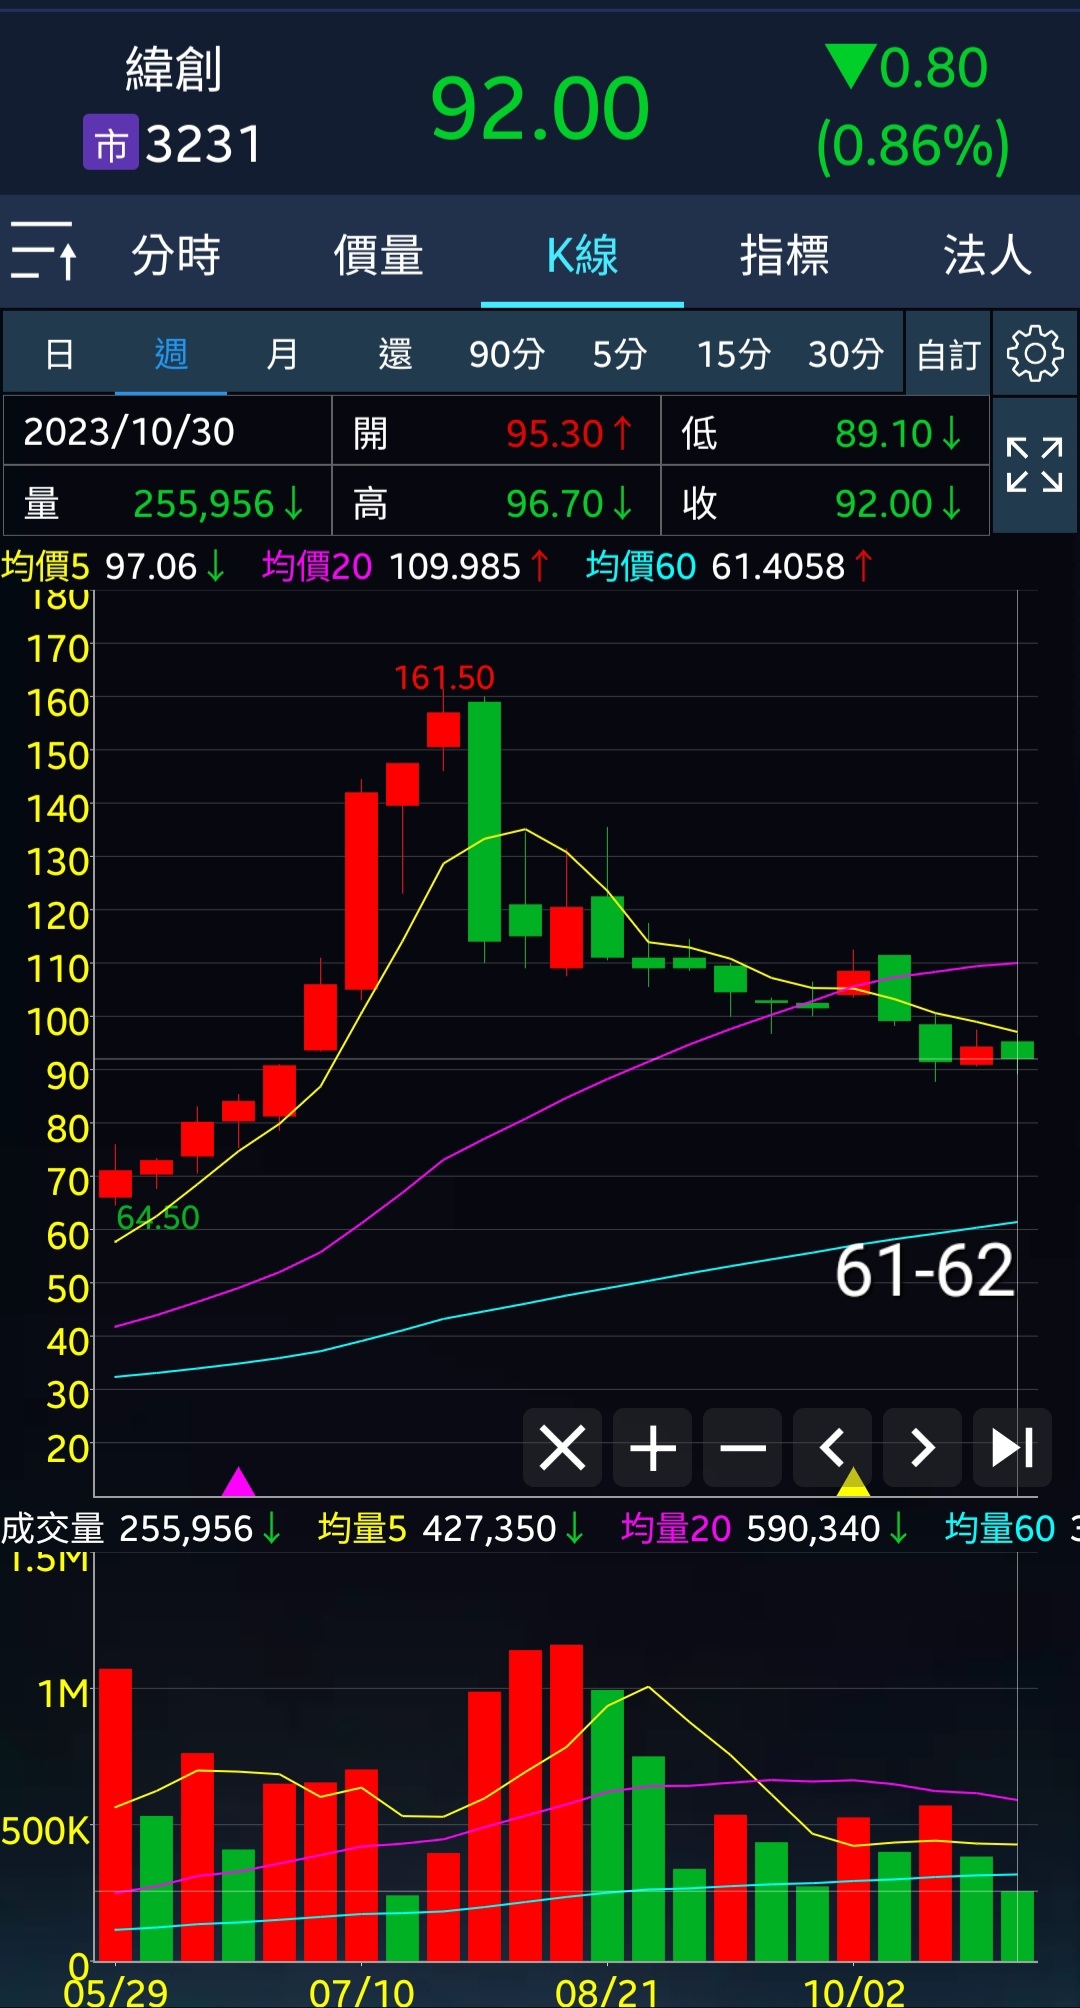Switch to the 法人 tab
This screenshot has height=2008, width=1080.
tap(986, 255)
